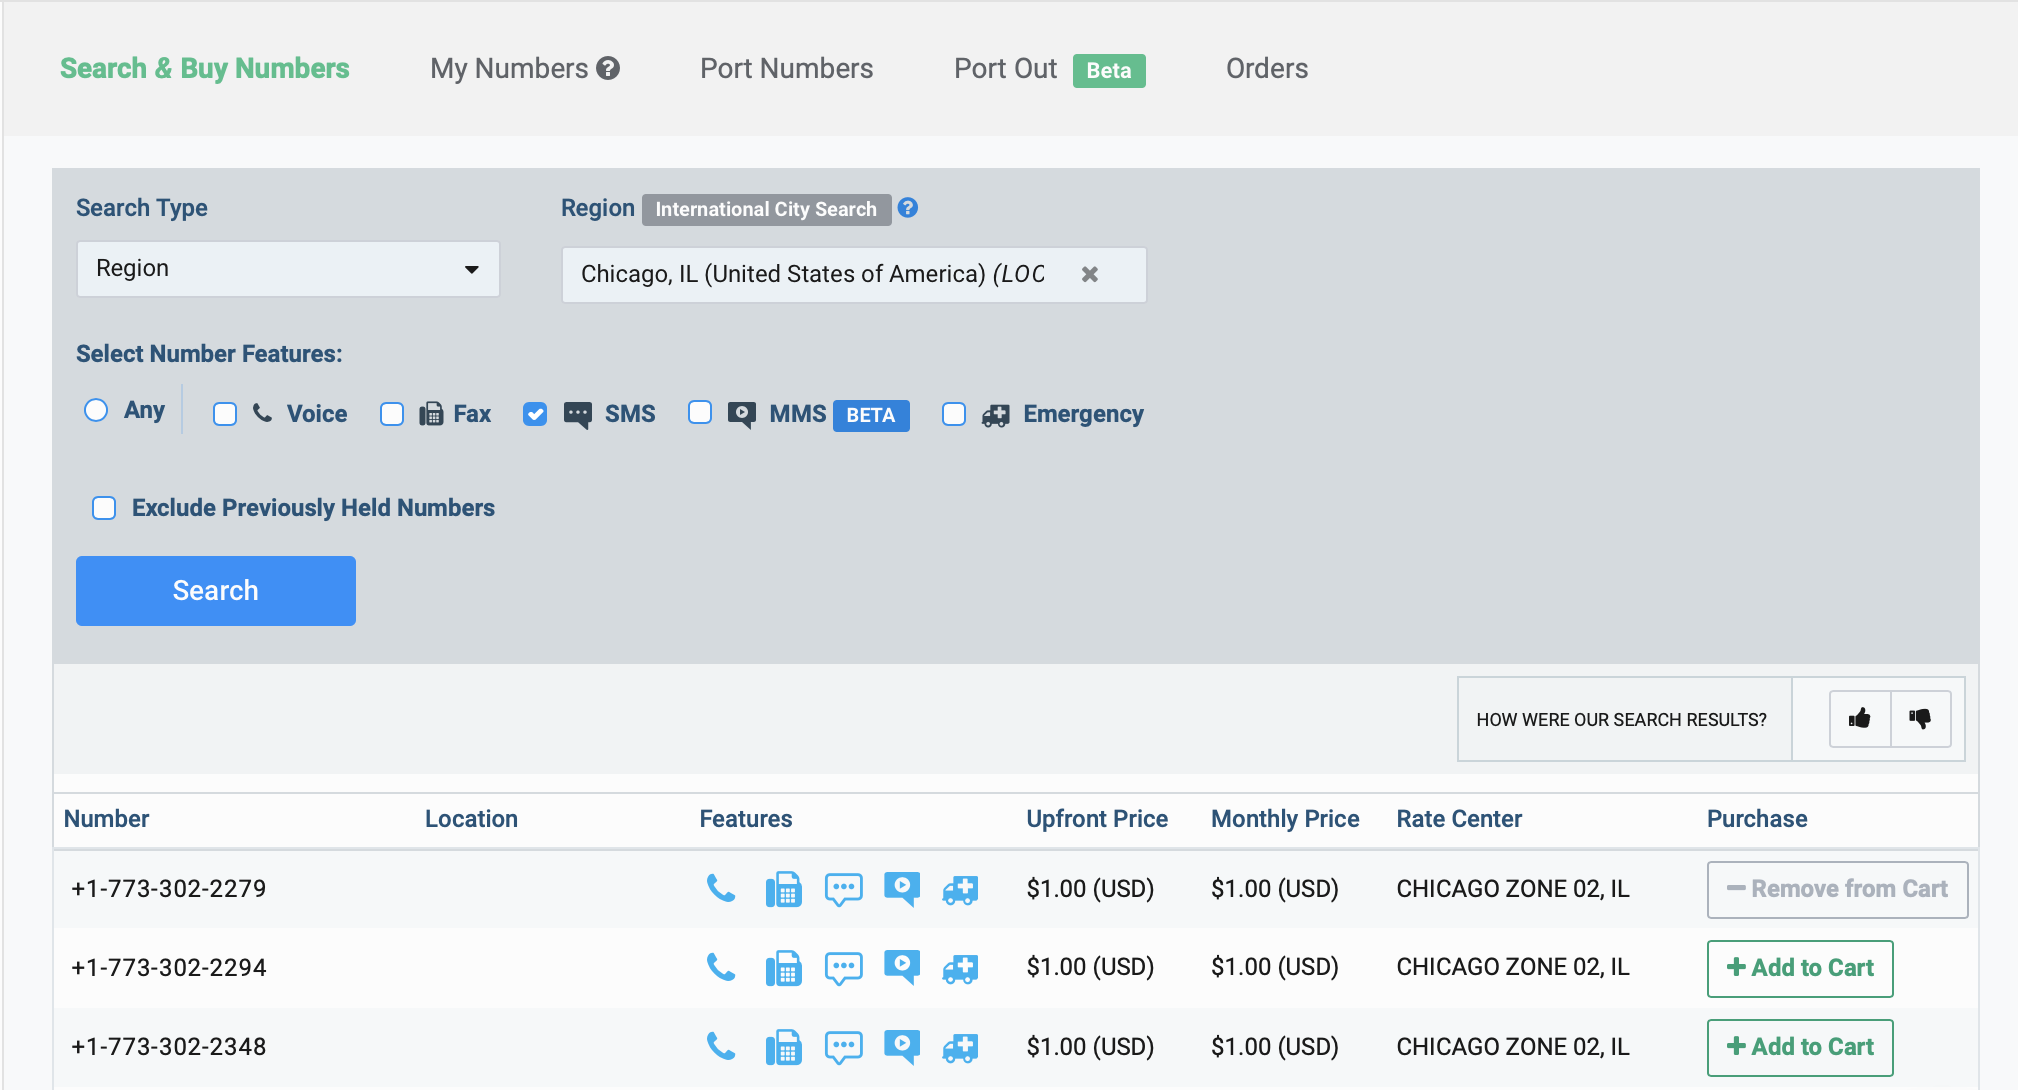Open the Orders tab
Screen dimensions: 2018x1090
(x=1267, y=68)
